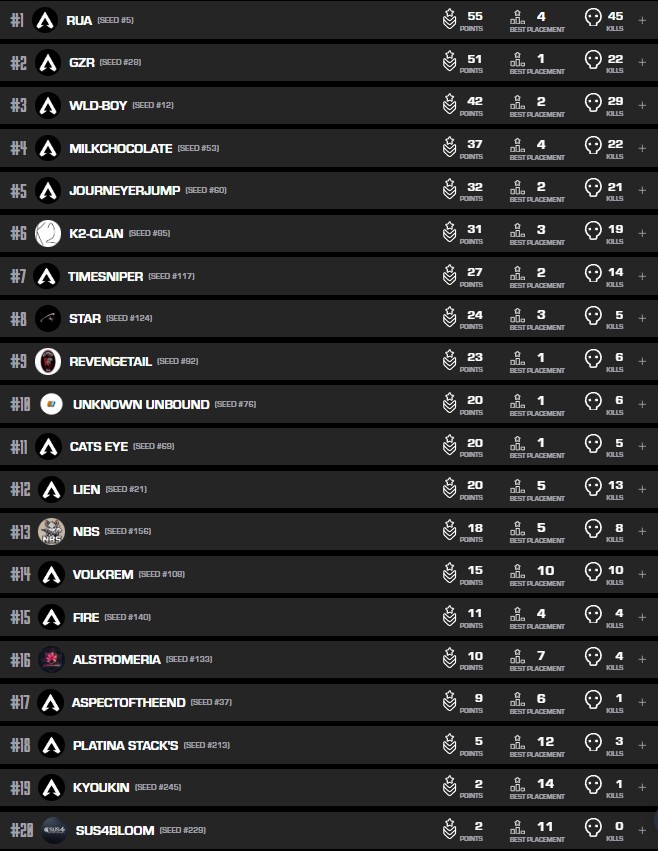Click RUA team Apex logo
The height and width of the screenshot is (851, 658).
(x=46, y=19)
